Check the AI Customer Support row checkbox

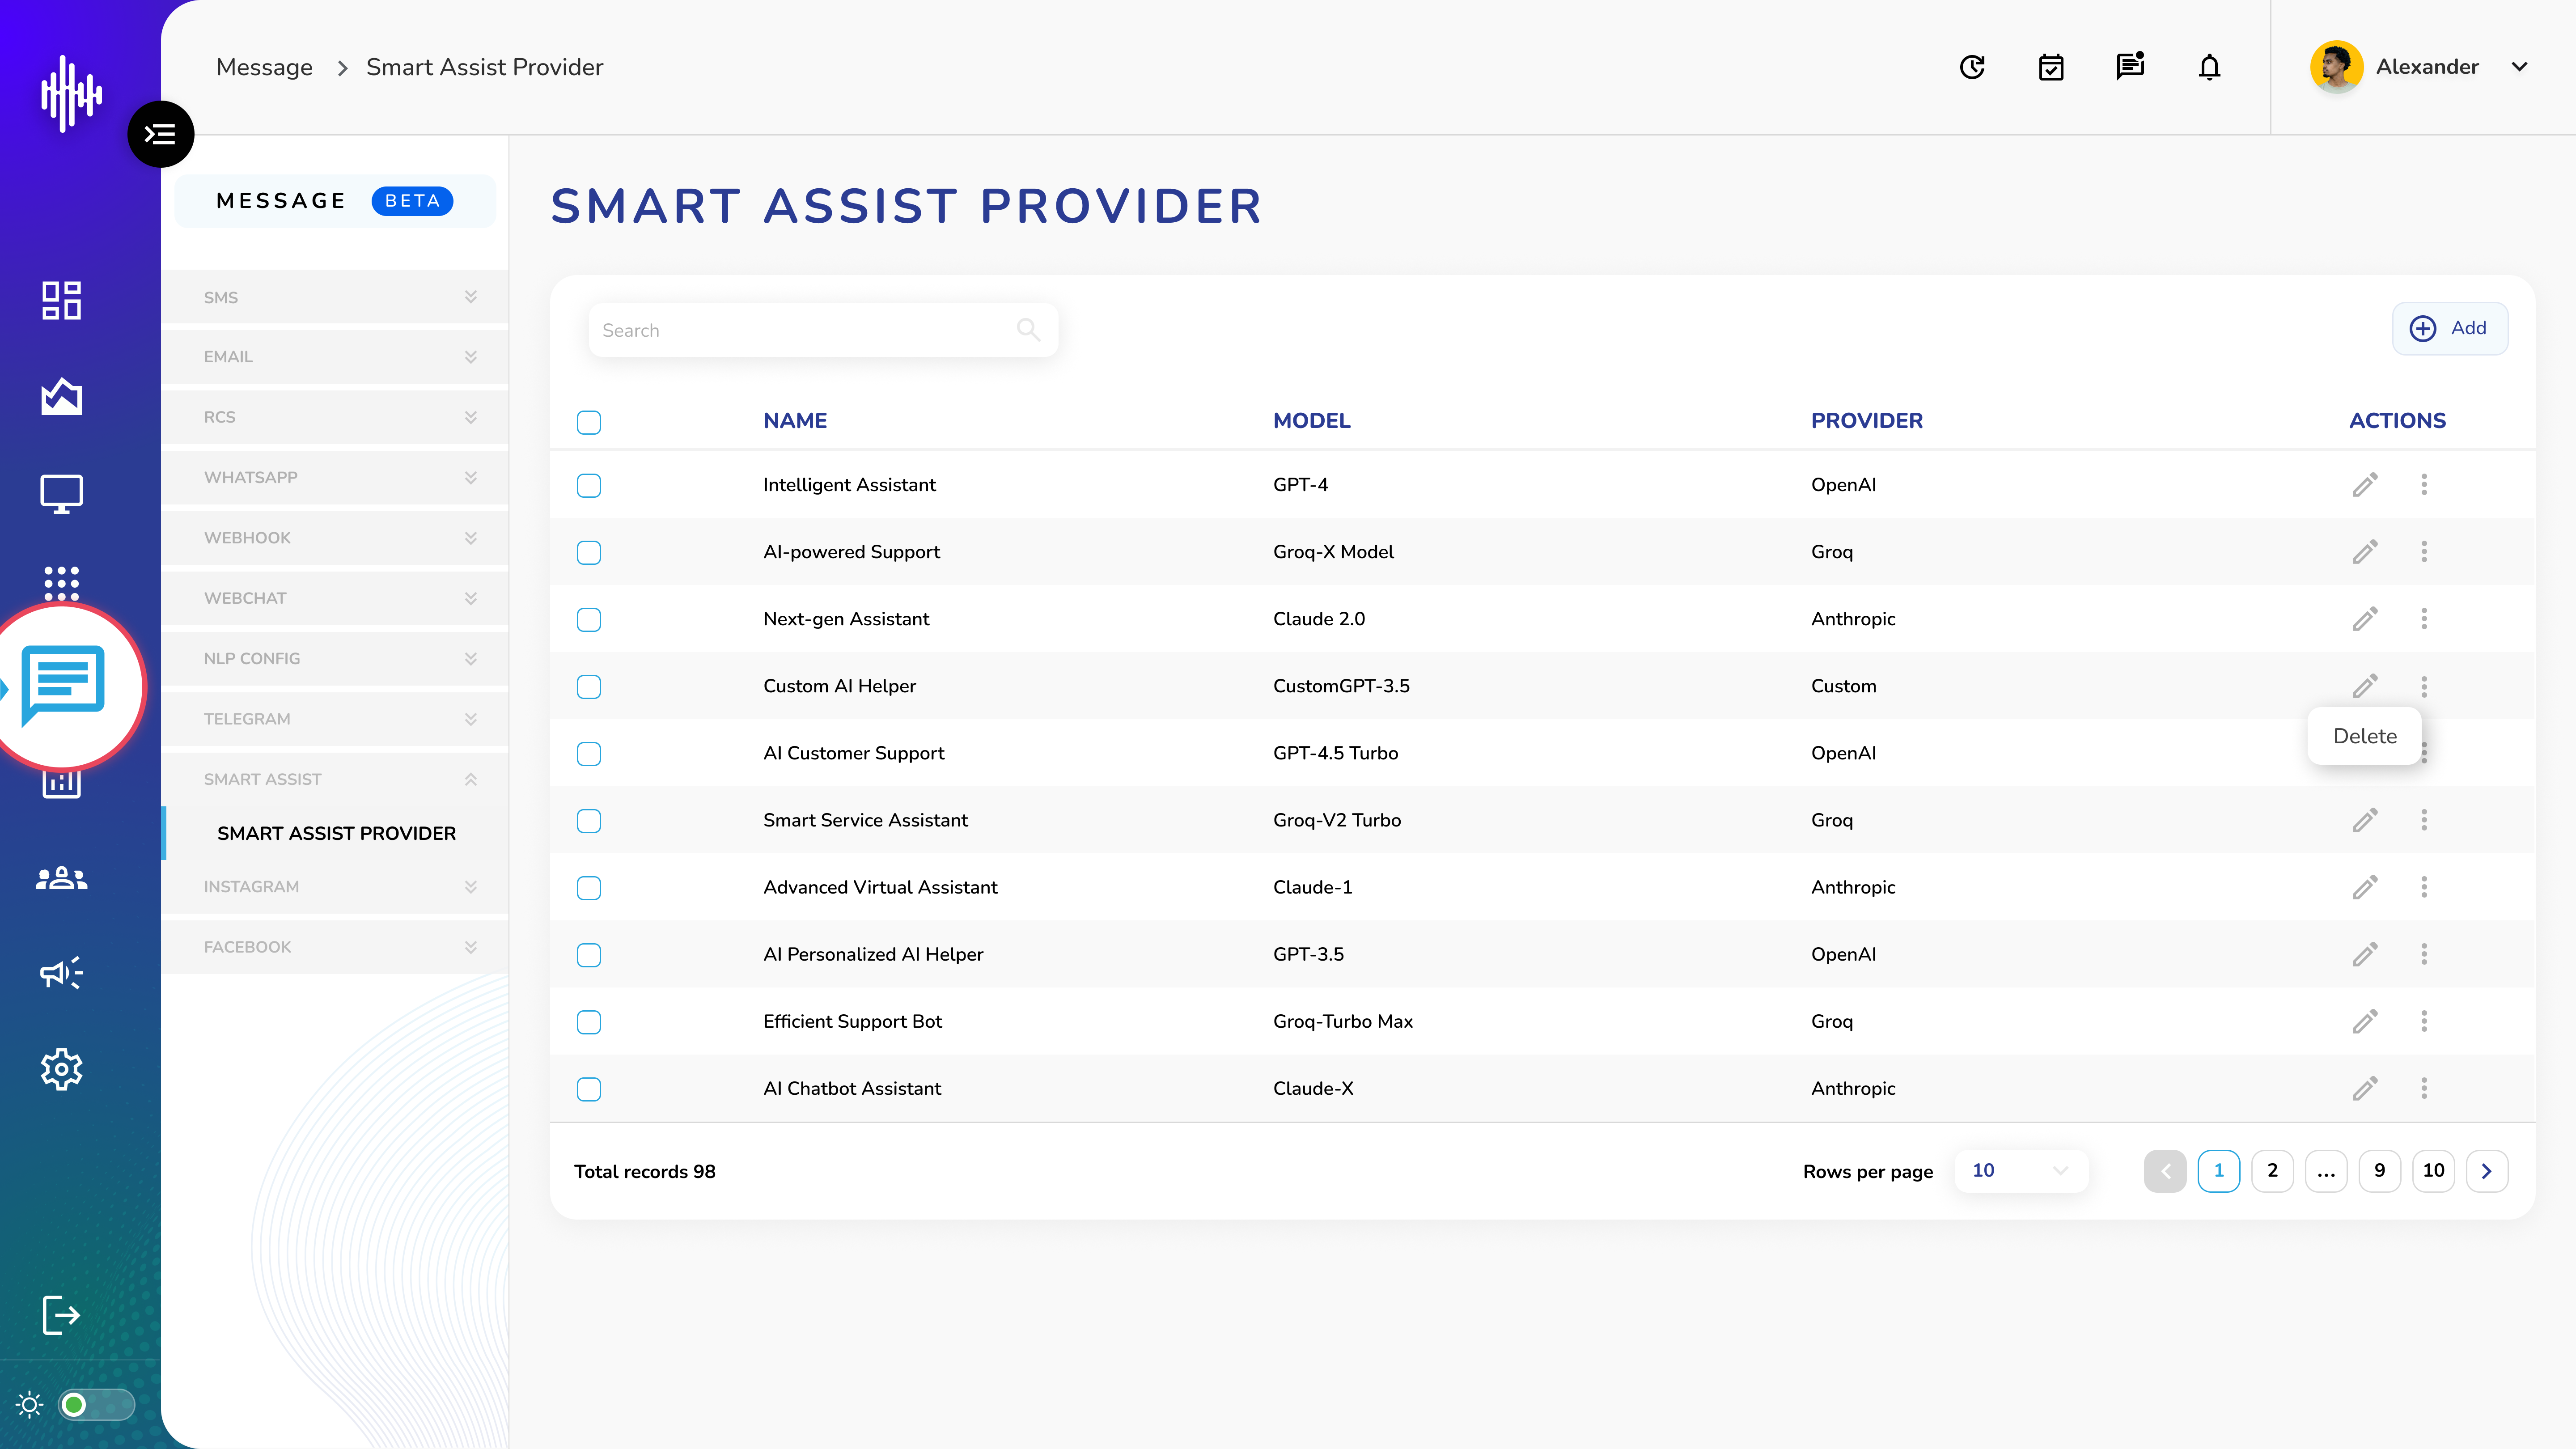coord(589,753)
